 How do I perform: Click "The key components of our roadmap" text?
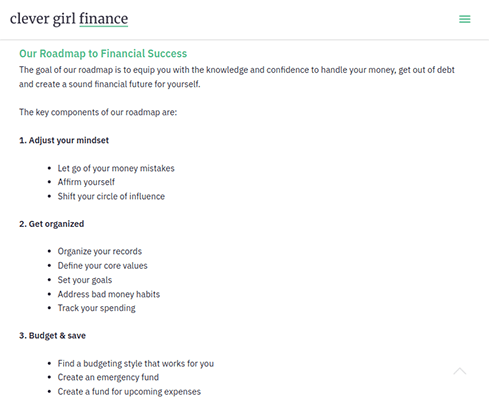[98, 112]
